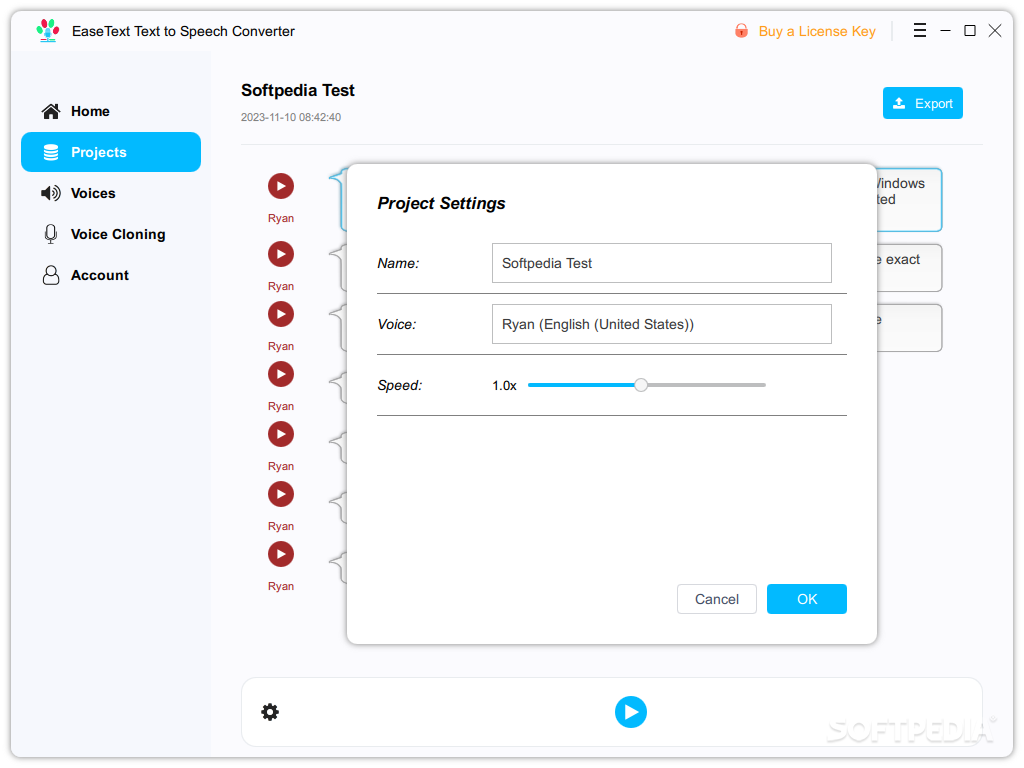Click the 1.0x speed value
Image resolution: width=1024 pixels, height=768 pixels.
point(504,386)
